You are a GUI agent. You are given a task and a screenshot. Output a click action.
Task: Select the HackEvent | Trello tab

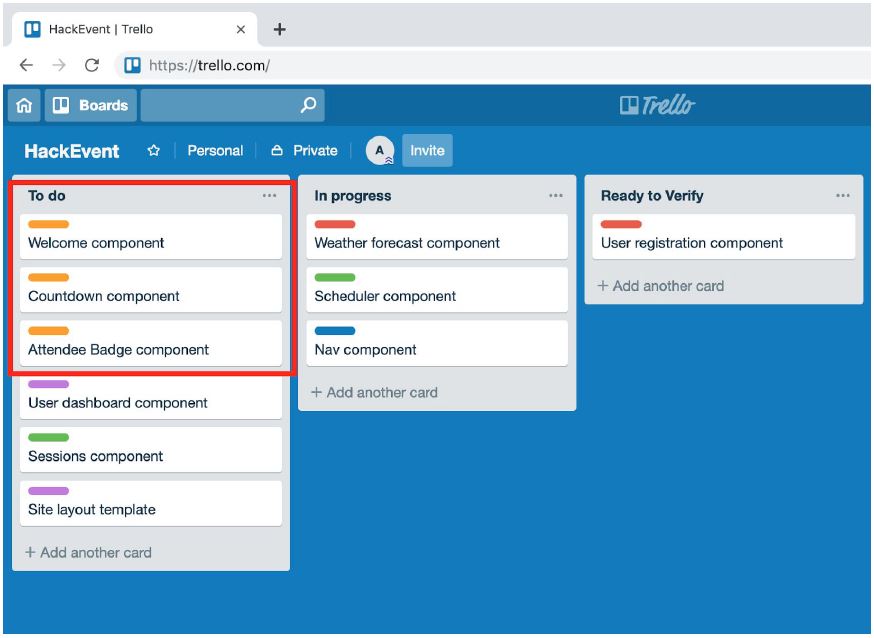[130, 29]
